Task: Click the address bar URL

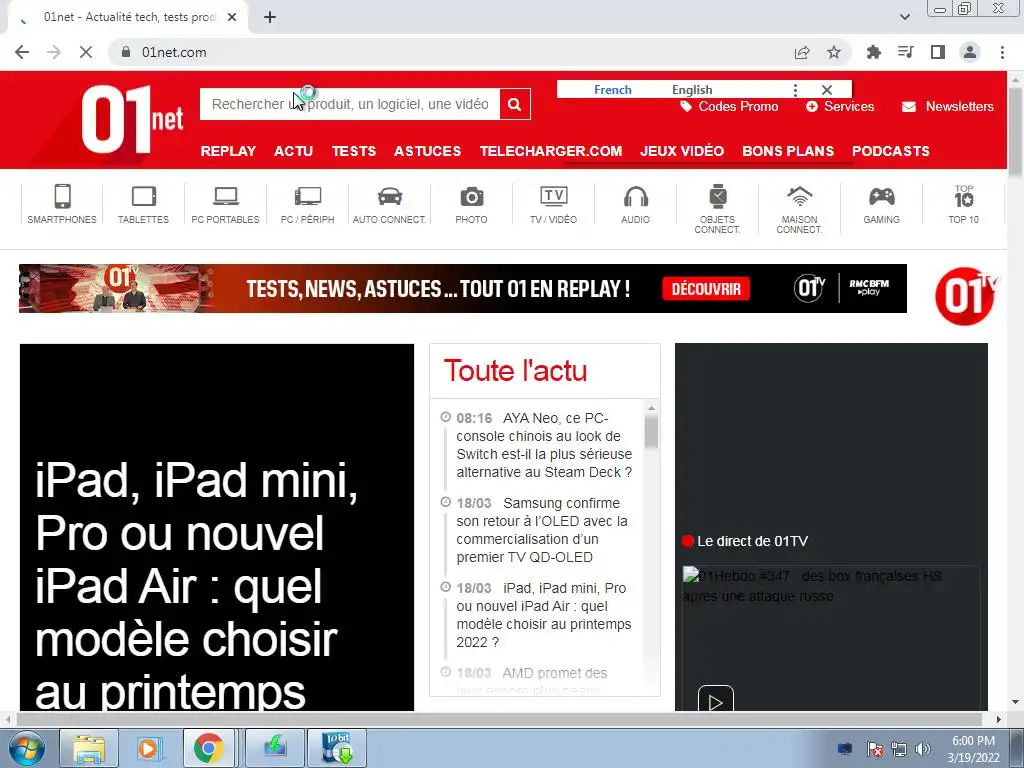Action: pyautogui.click(x=174, y=52)
